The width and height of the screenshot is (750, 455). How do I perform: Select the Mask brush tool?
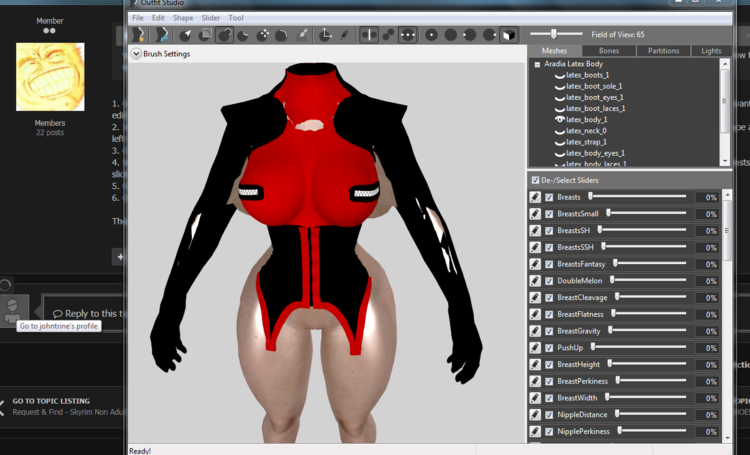[x=206, y=35]
